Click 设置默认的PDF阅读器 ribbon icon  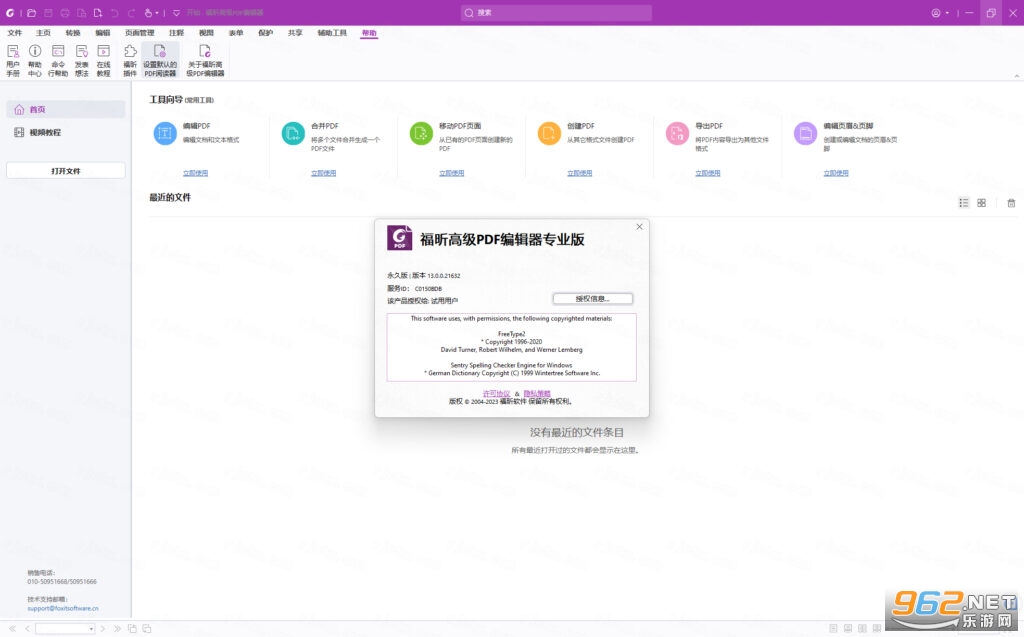coord(160,60)
